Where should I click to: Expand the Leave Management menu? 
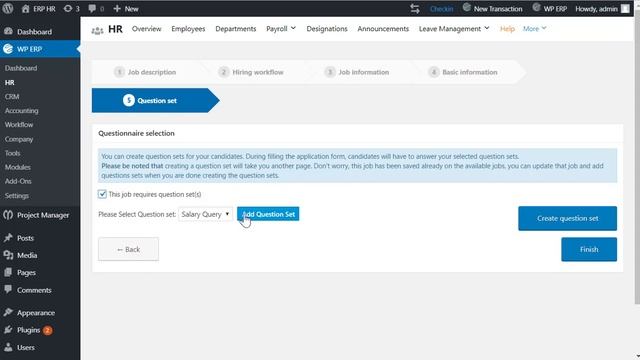tap(454, 29)
